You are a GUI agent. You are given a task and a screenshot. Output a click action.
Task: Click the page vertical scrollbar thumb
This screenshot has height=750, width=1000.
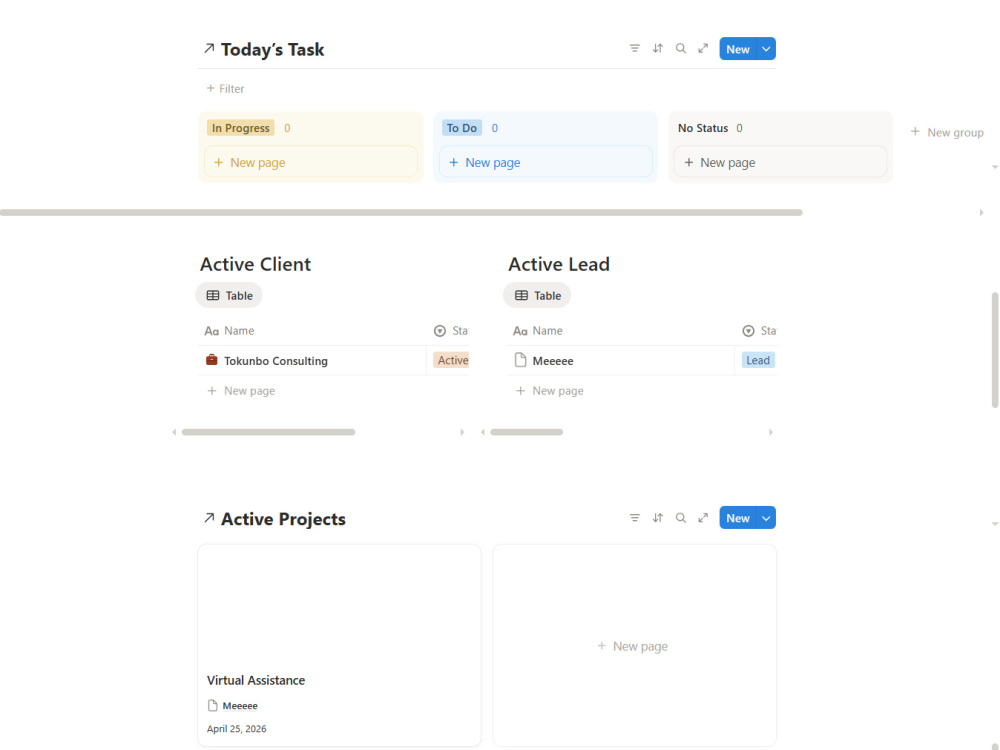[995, 349]
